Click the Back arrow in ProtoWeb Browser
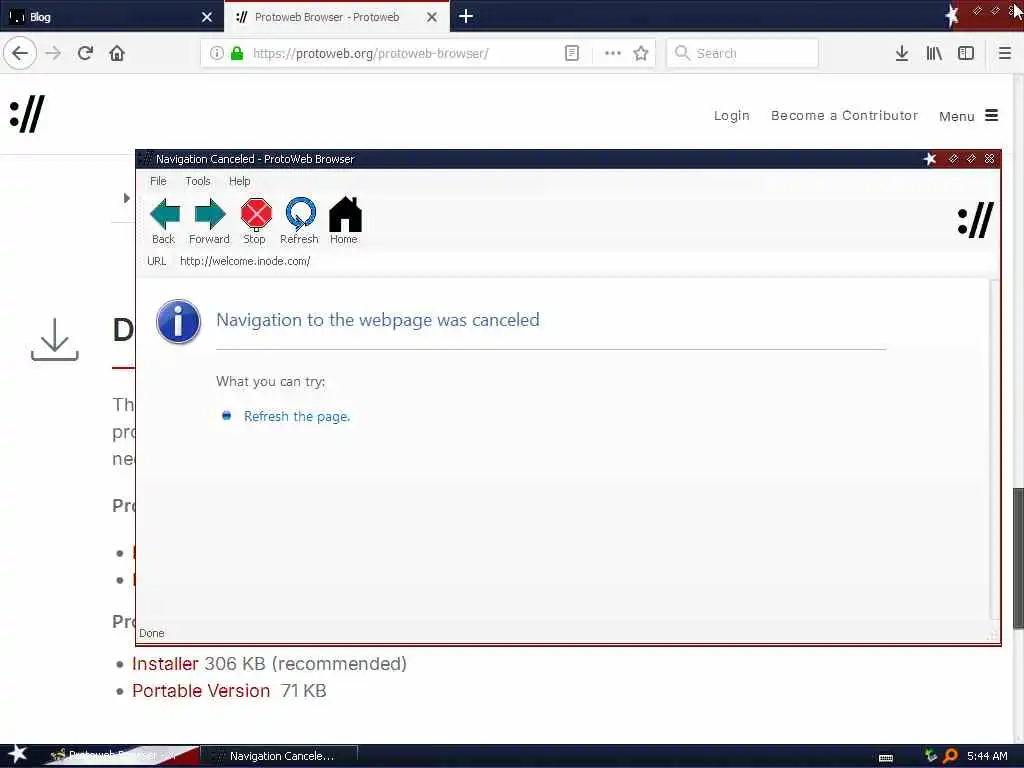 (165, 214)
